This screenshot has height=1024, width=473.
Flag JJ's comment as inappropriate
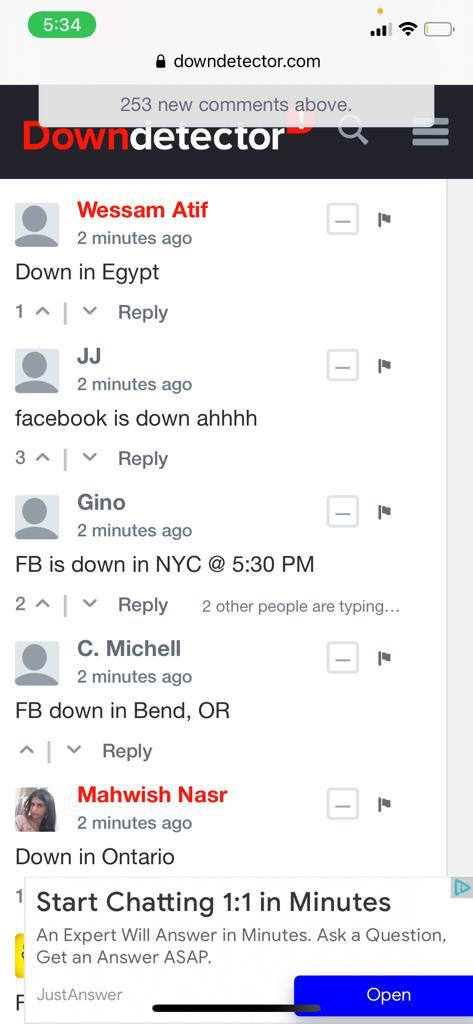[384, 365]
